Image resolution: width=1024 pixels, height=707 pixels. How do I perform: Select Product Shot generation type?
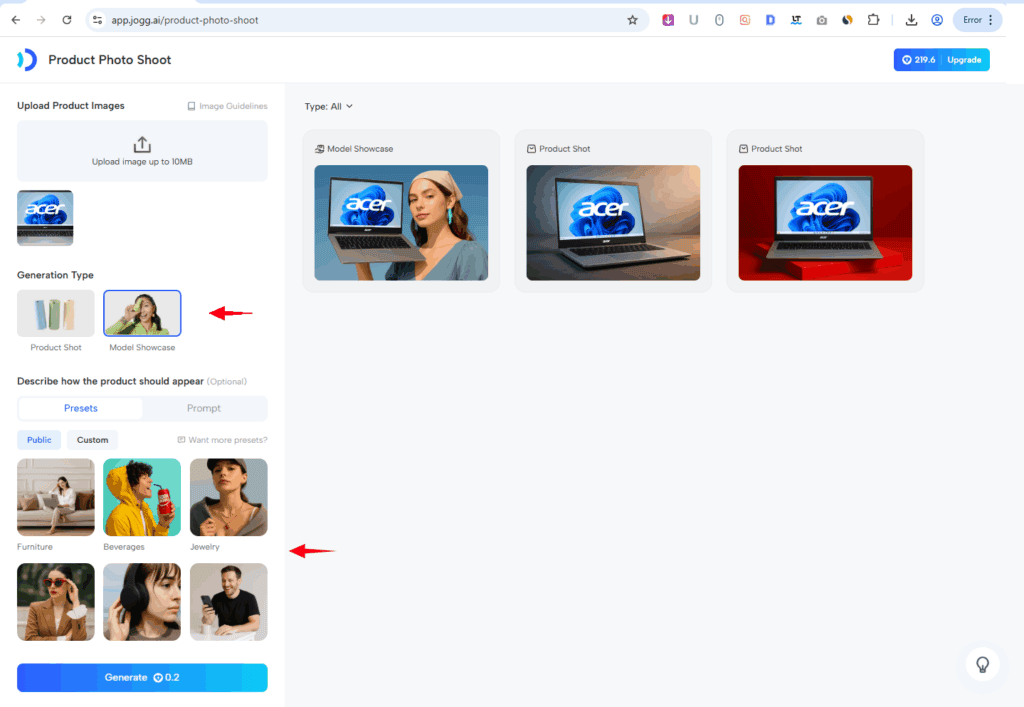click(x=56, y=314)
